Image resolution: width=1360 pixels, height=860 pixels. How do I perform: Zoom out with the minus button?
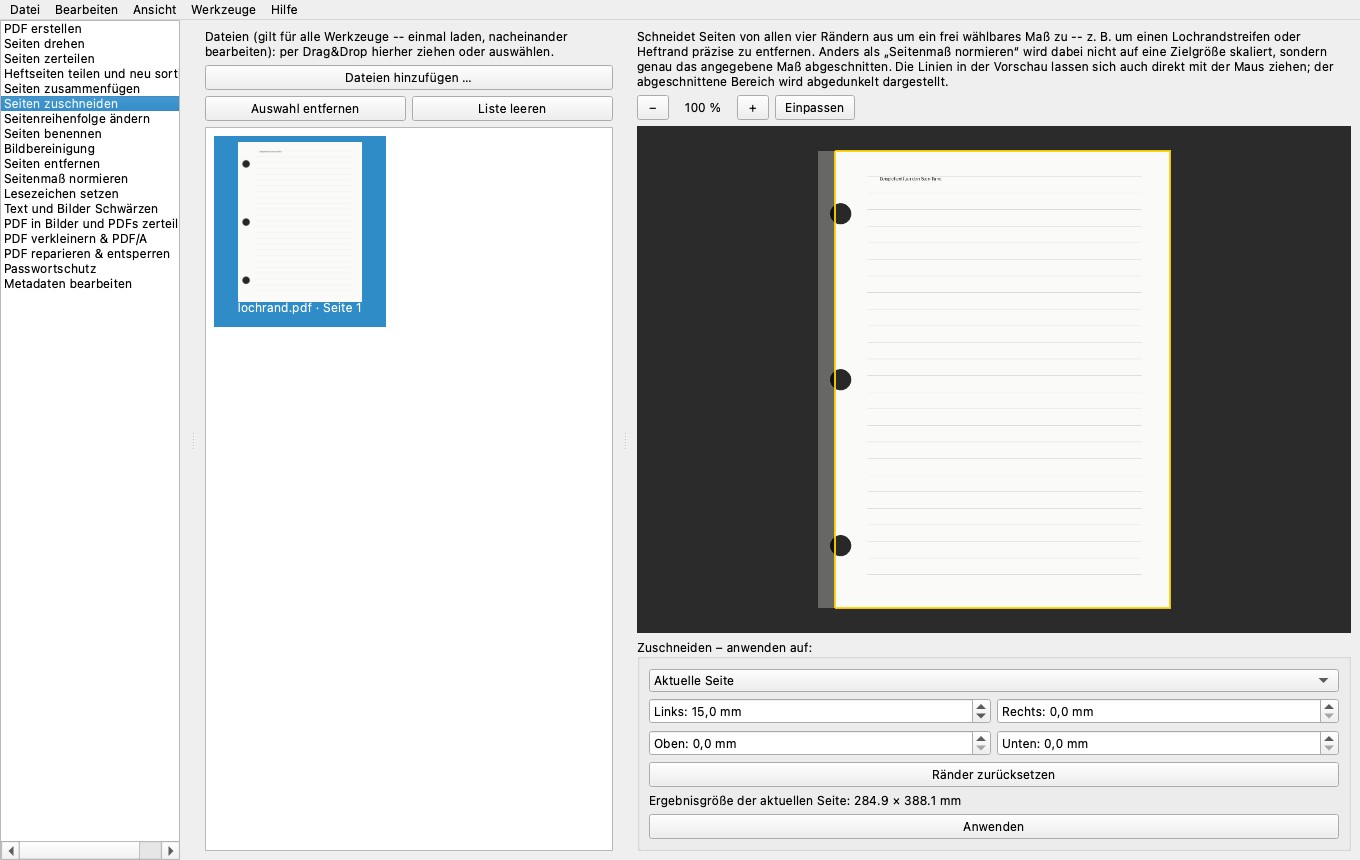[x=653, y=108]
